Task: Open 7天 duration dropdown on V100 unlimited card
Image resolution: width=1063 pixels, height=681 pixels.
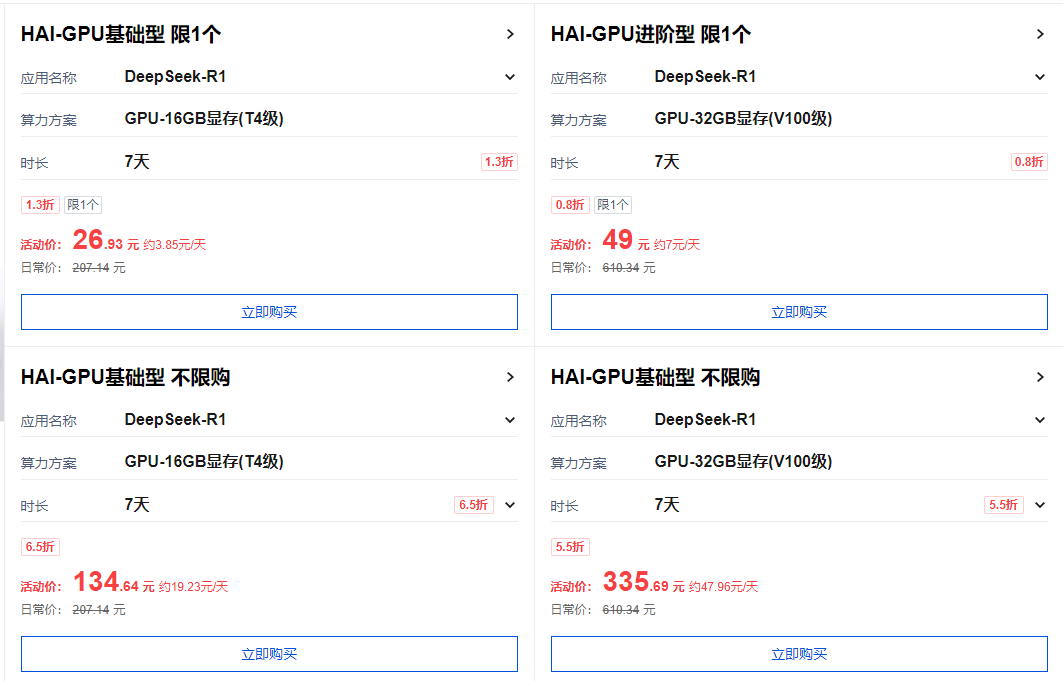Action: pos(1040,505)
